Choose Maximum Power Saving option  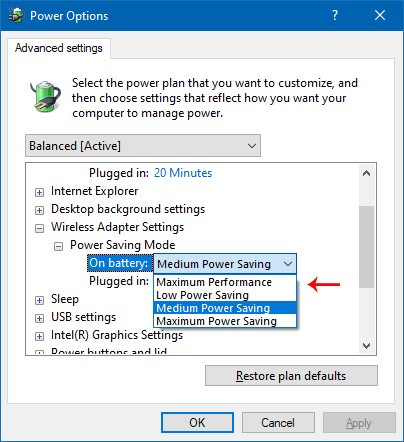(x=225, y=321)
